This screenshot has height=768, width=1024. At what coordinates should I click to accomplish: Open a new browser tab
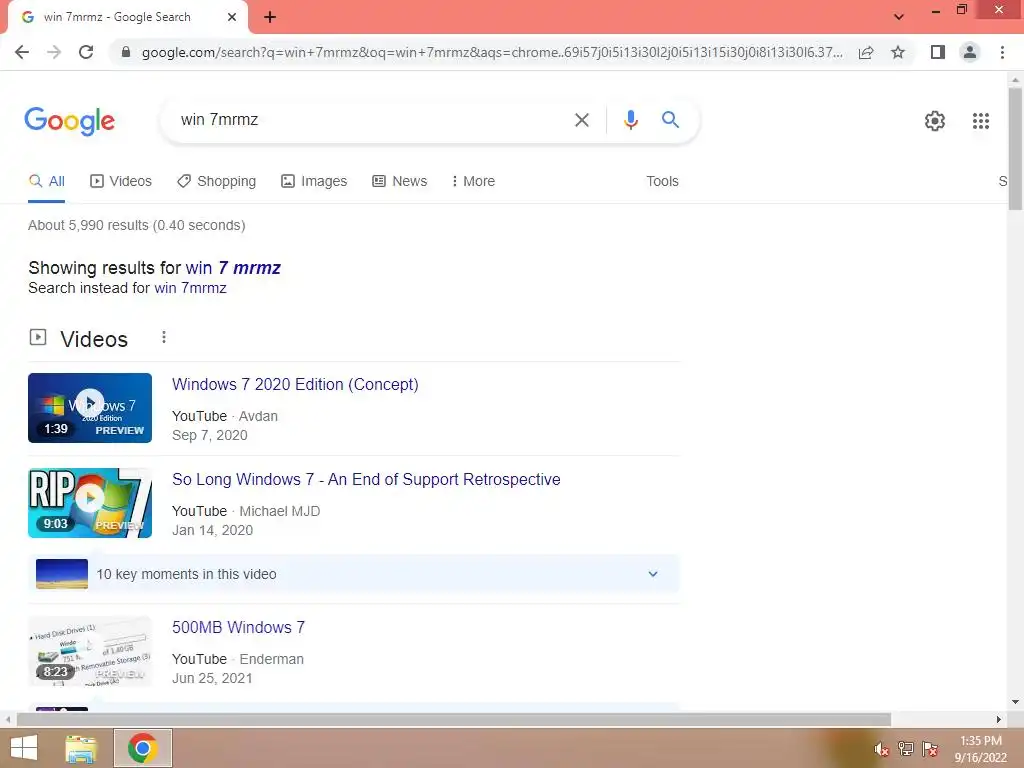pos(270,18)
